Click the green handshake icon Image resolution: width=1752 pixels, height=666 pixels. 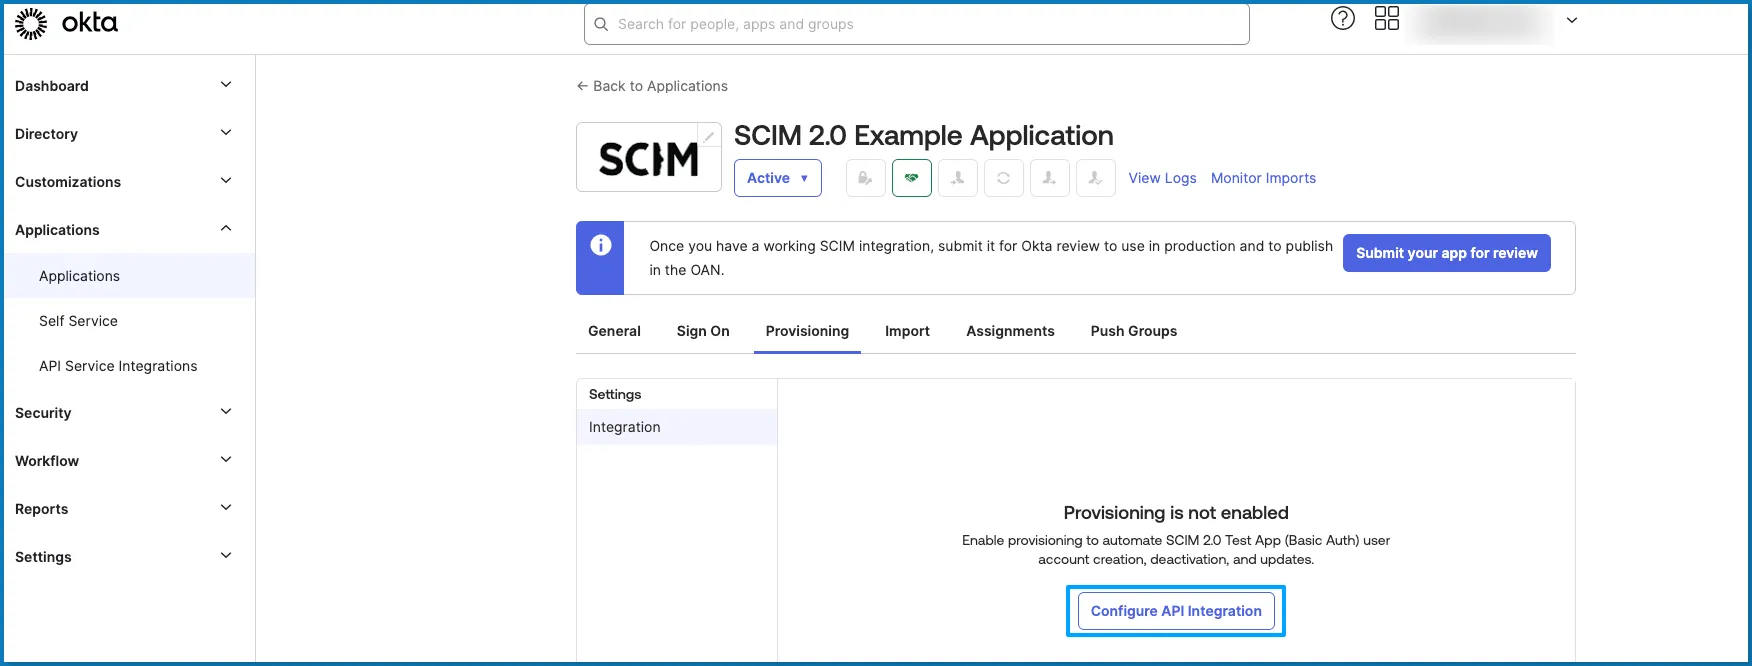coord(911,178)
